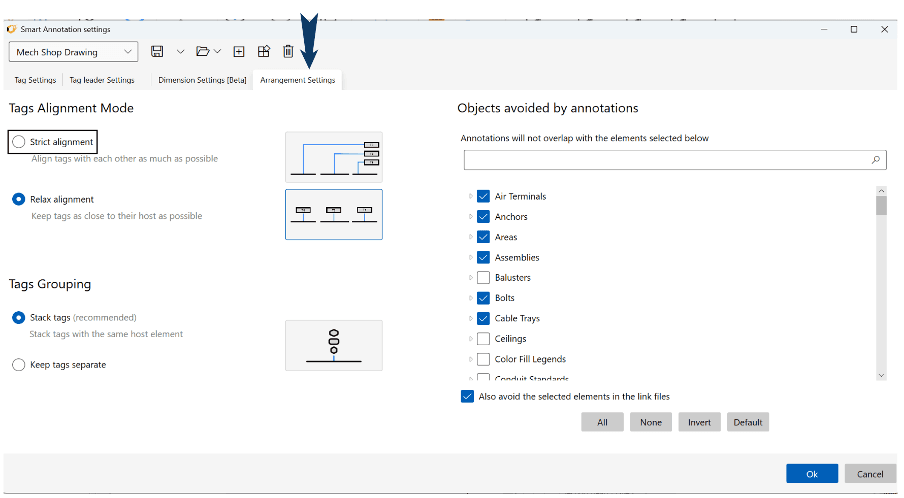Select Relax alignment radio button
This screenshot has height=498, width=904.
point(18,199)
